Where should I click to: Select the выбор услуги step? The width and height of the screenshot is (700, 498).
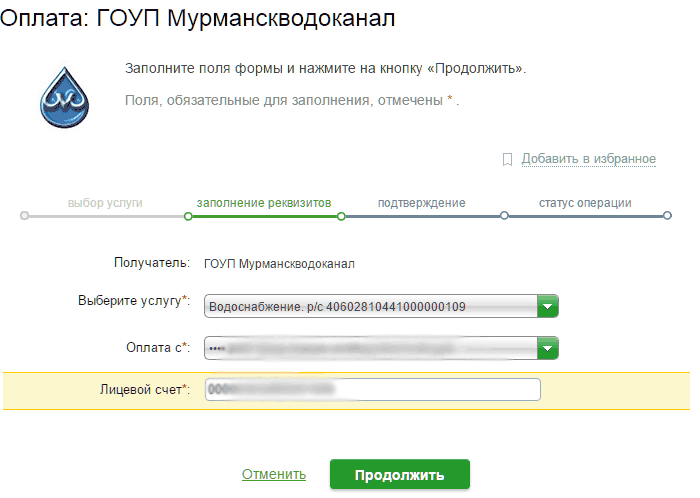(x=105, y=203)
